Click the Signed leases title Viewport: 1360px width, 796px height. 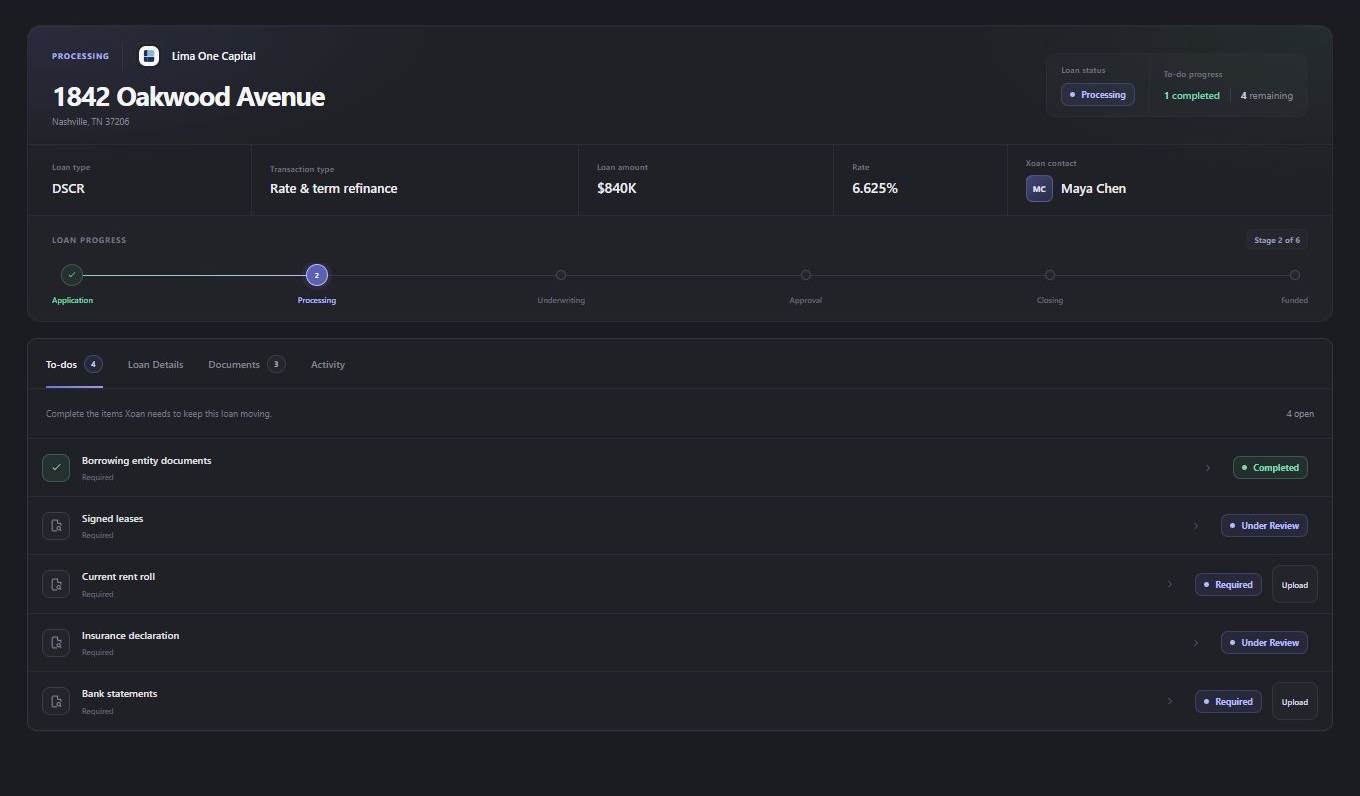113,519
